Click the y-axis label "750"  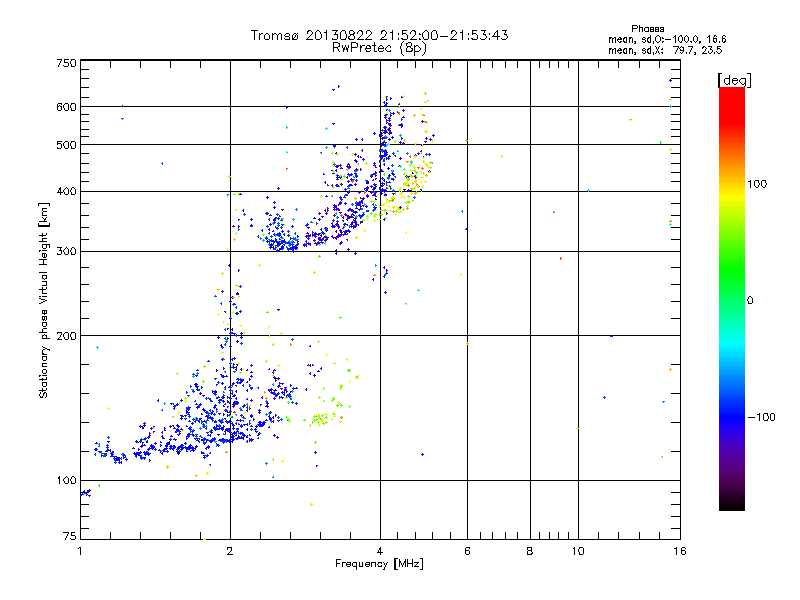point(66,63)
